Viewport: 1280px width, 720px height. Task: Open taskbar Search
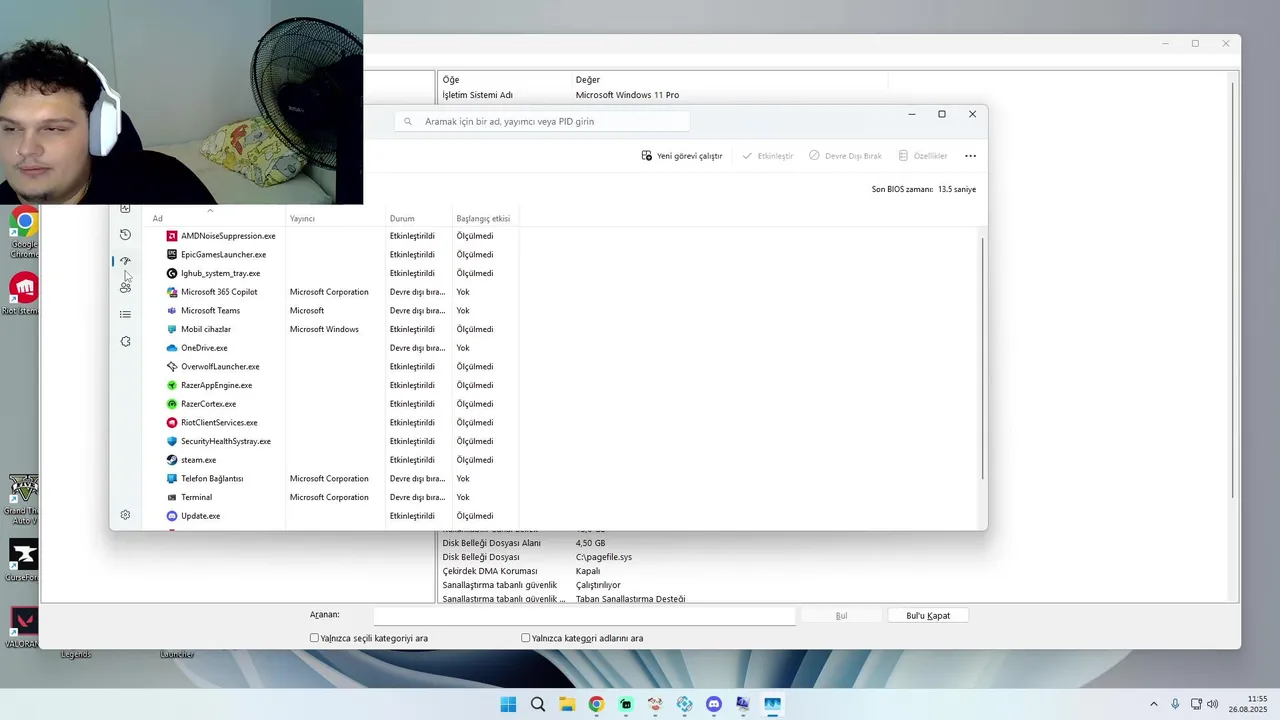click(538, 704)
